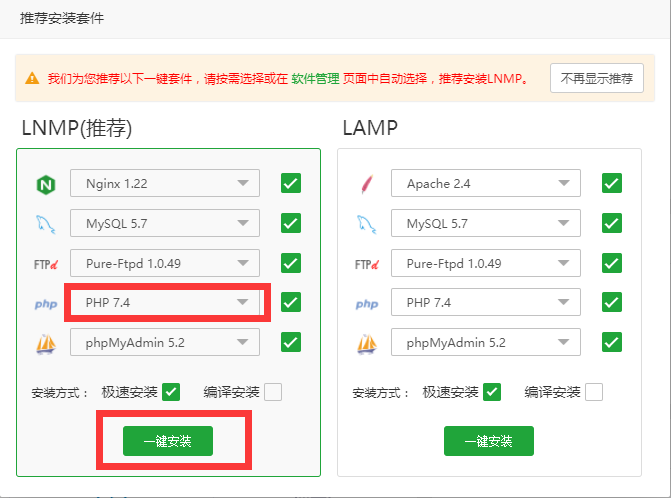
Task: Open LNMP Pure-Ftpd 1.0.49 dropdown
Action: (165, 263)
